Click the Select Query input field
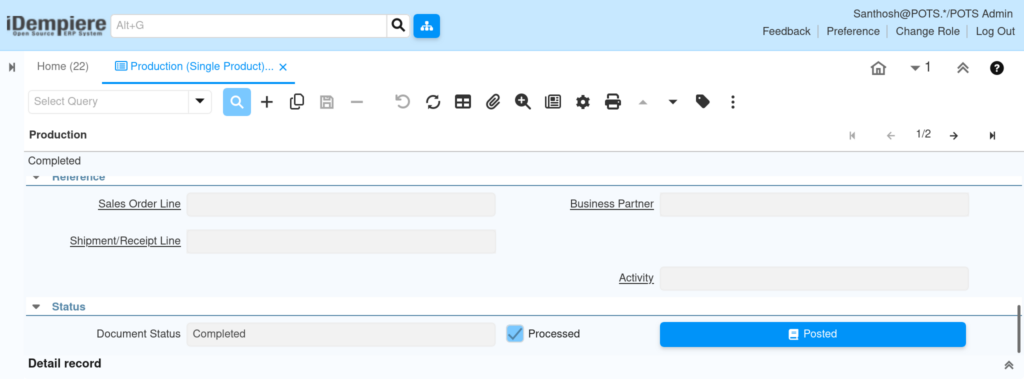 (108, 102)
